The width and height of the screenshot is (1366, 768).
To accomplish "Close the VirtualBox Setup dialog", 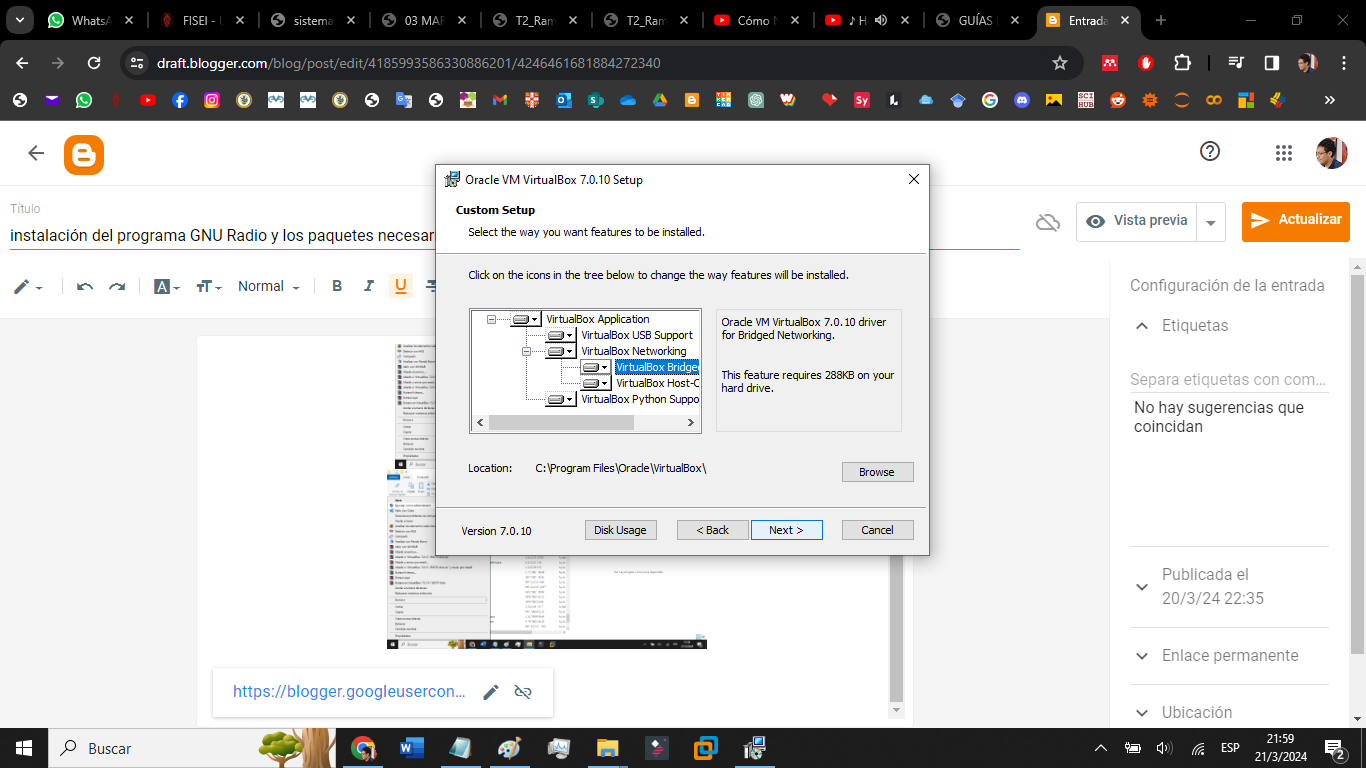I will 913,180.
